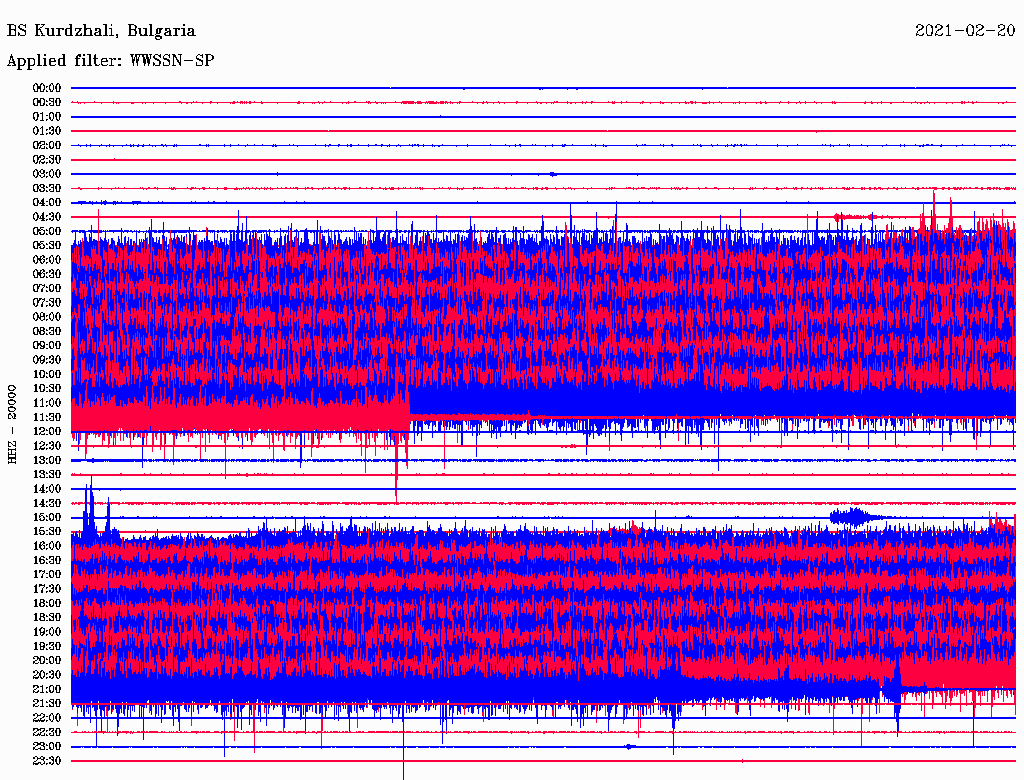Image resolution: width=1024 pixels, height=780 pixels.
Task: Select the 13:30 time label
Action: tap(47, 474)
